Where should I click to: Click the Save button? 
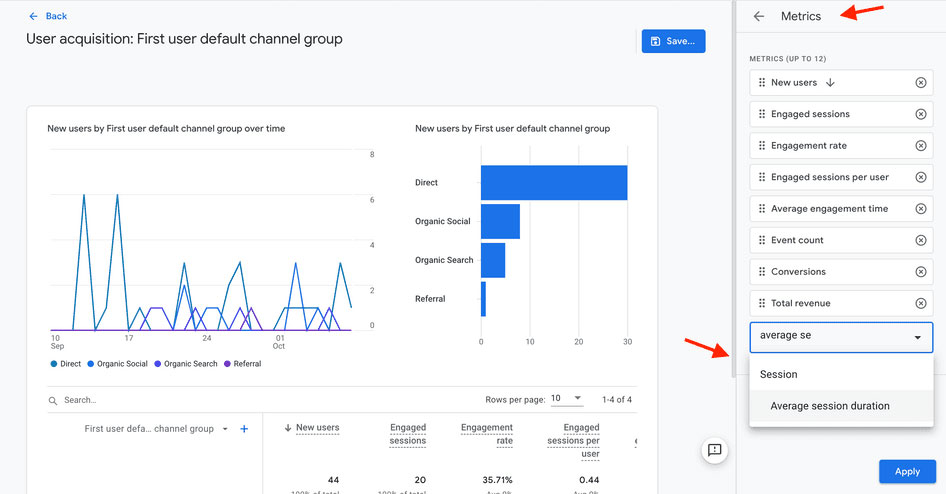673,41
